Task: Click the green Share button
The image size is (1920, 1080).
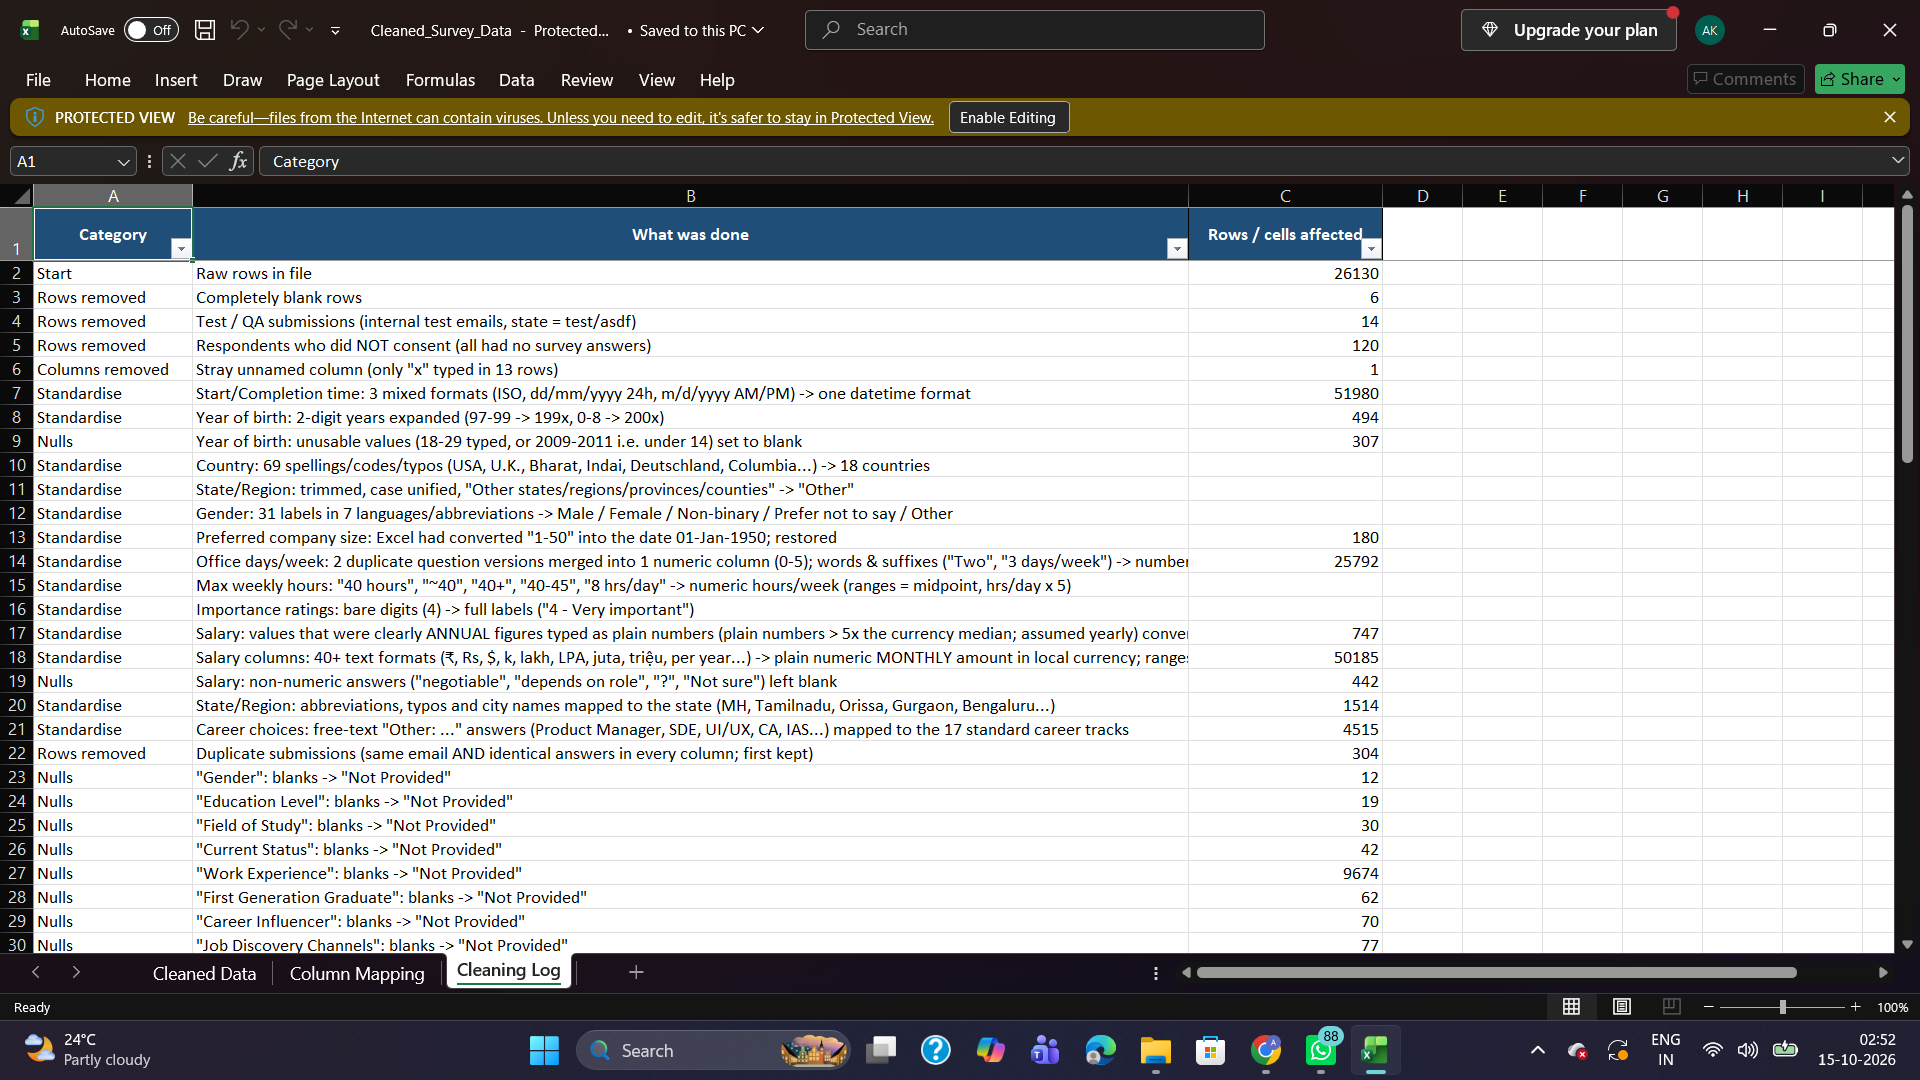Action: (x=1859, y=79)
